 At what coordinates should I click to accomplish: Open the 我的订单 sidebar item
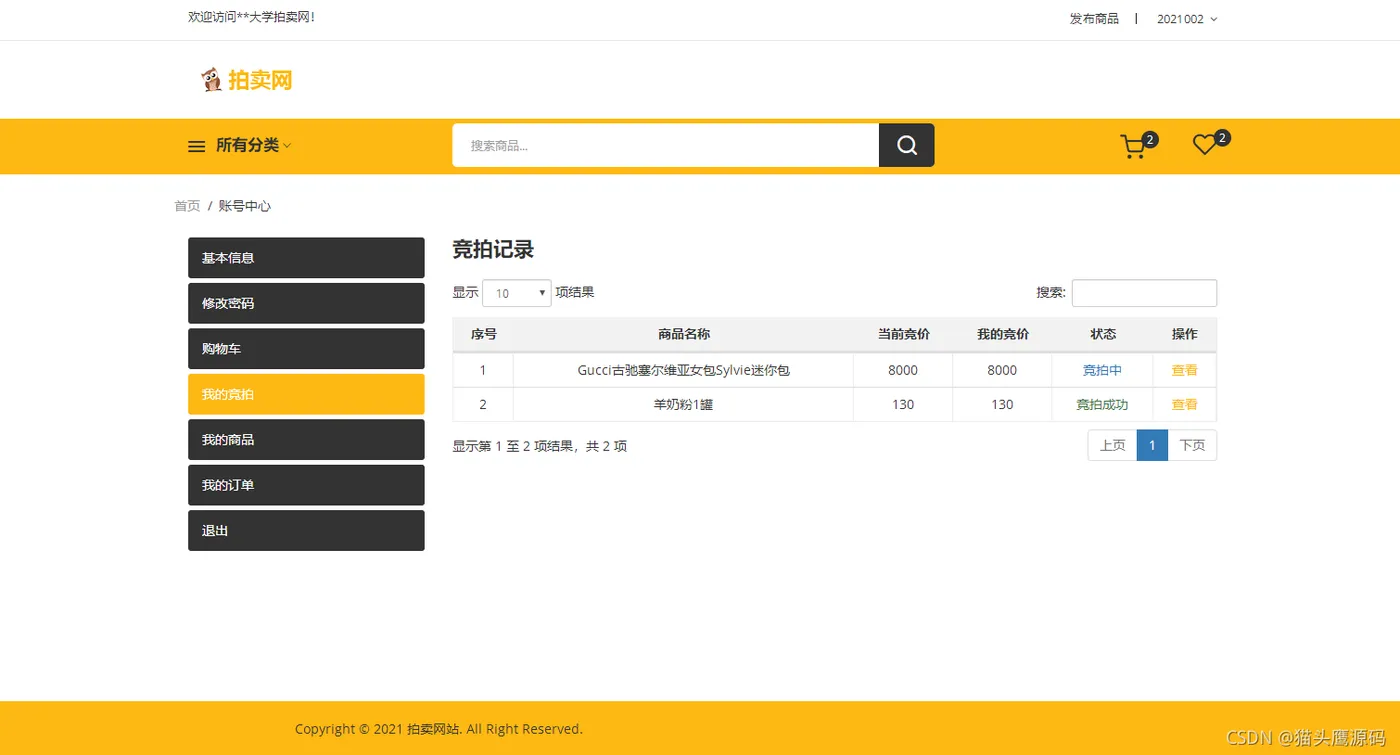(x=306, y=485)
